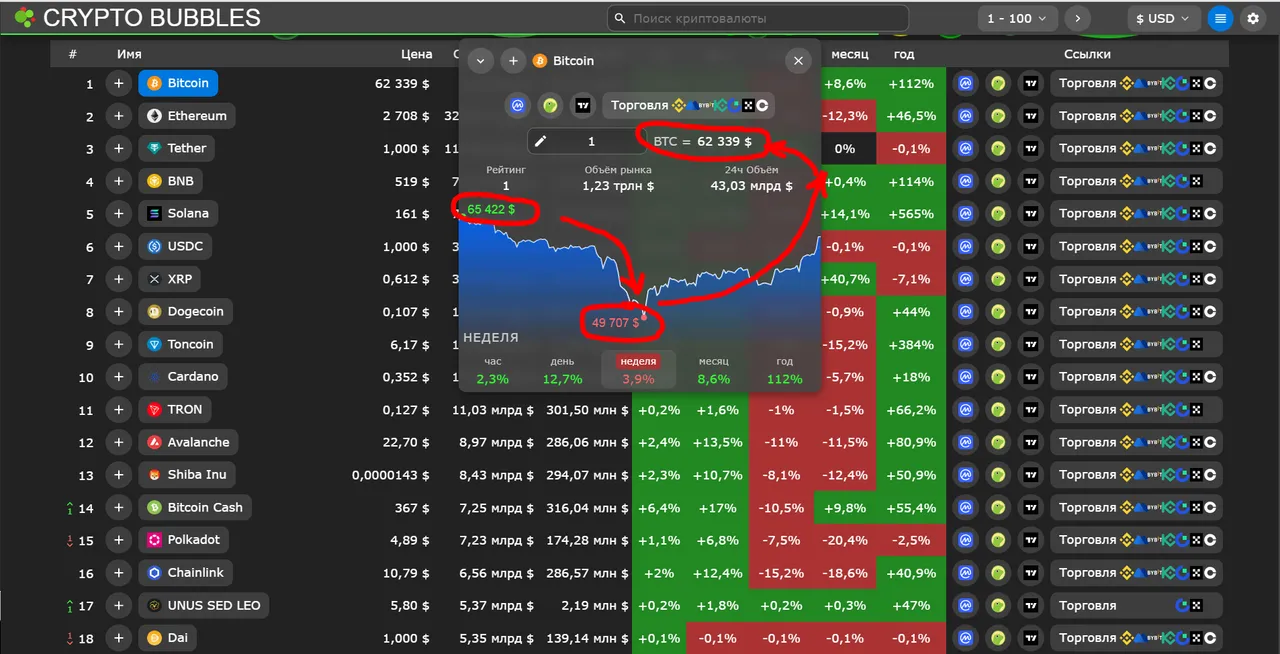Open Торговля exchanges button in Bitcoin popup
1280x654 pixels.
[688, 105]
